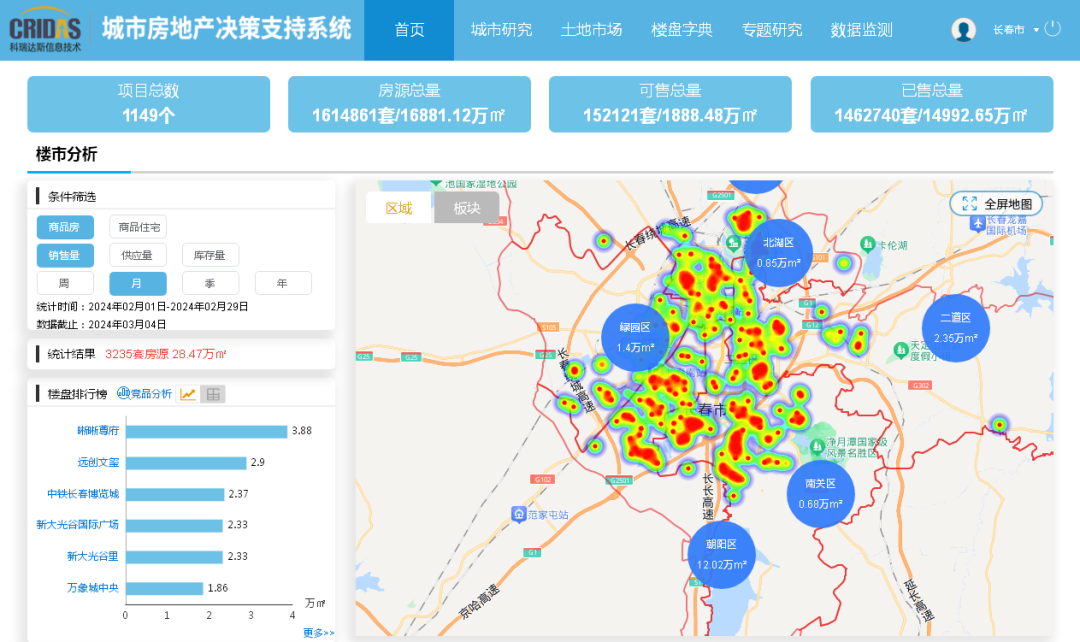Switch ranking to chart view icon
This screenshot has width=1080, height=642.
click(187, 394)
